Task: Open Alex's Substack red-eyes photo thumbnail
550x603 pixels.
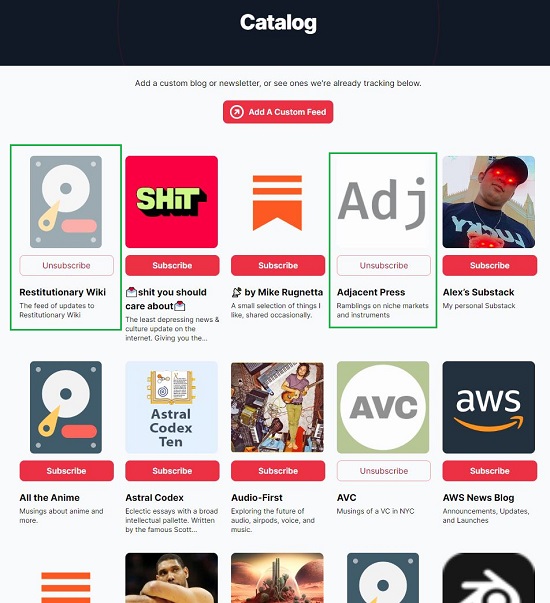Action: pyautogui.click(x=489, y=202)
